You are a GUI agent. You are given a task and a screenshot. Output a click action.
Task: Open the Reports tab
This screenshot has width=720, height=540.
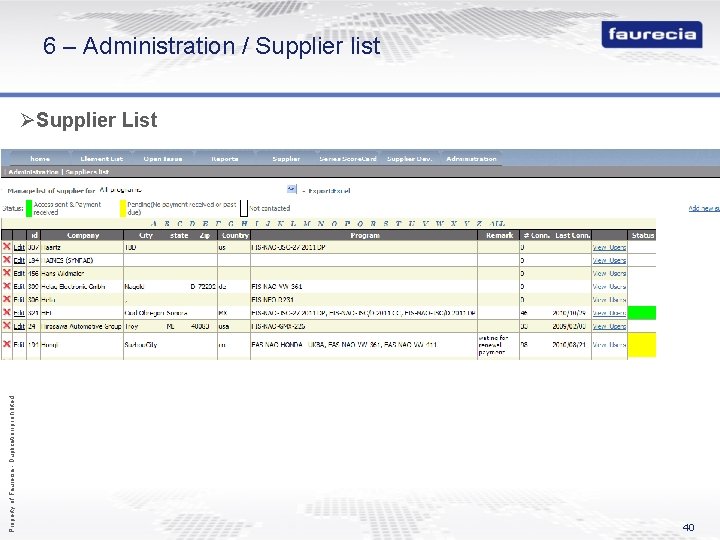(x=225, y=158)
